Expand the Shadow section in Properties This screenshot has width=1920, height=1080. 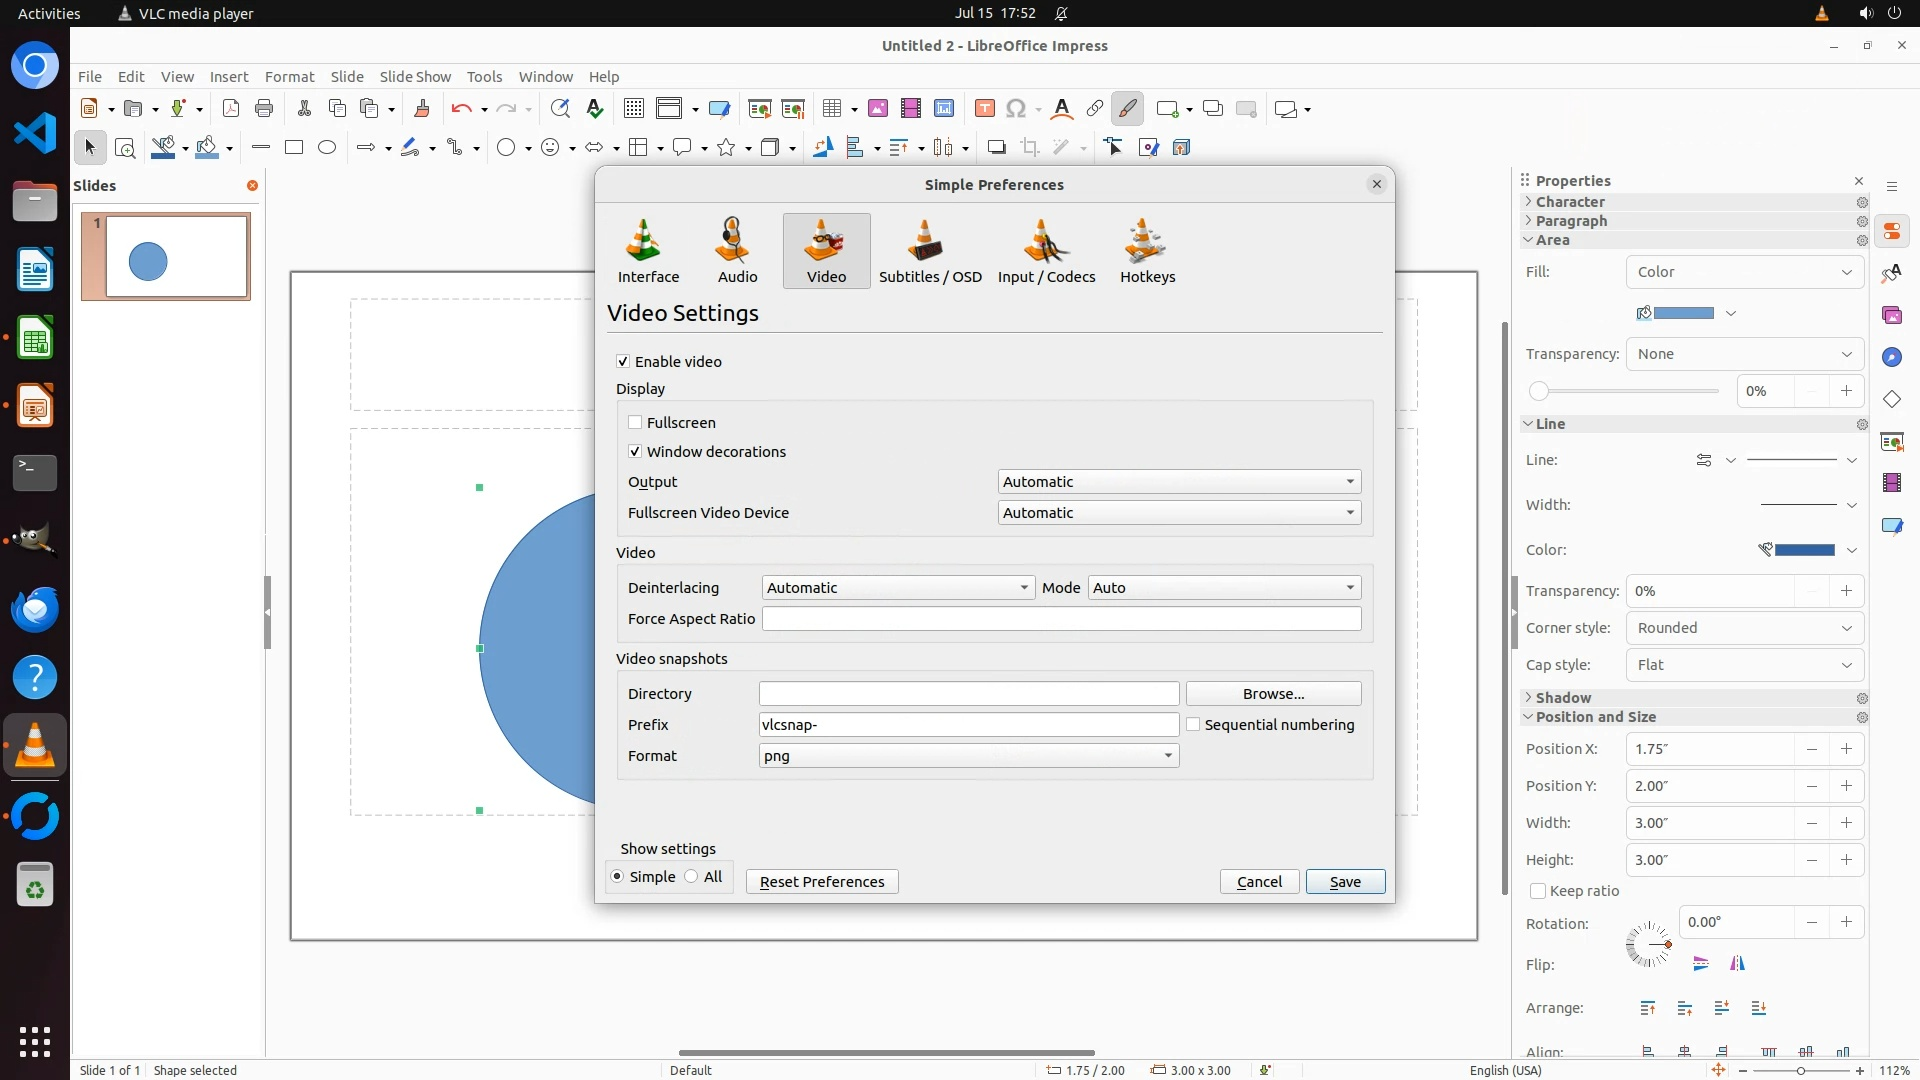(1563, 698)
